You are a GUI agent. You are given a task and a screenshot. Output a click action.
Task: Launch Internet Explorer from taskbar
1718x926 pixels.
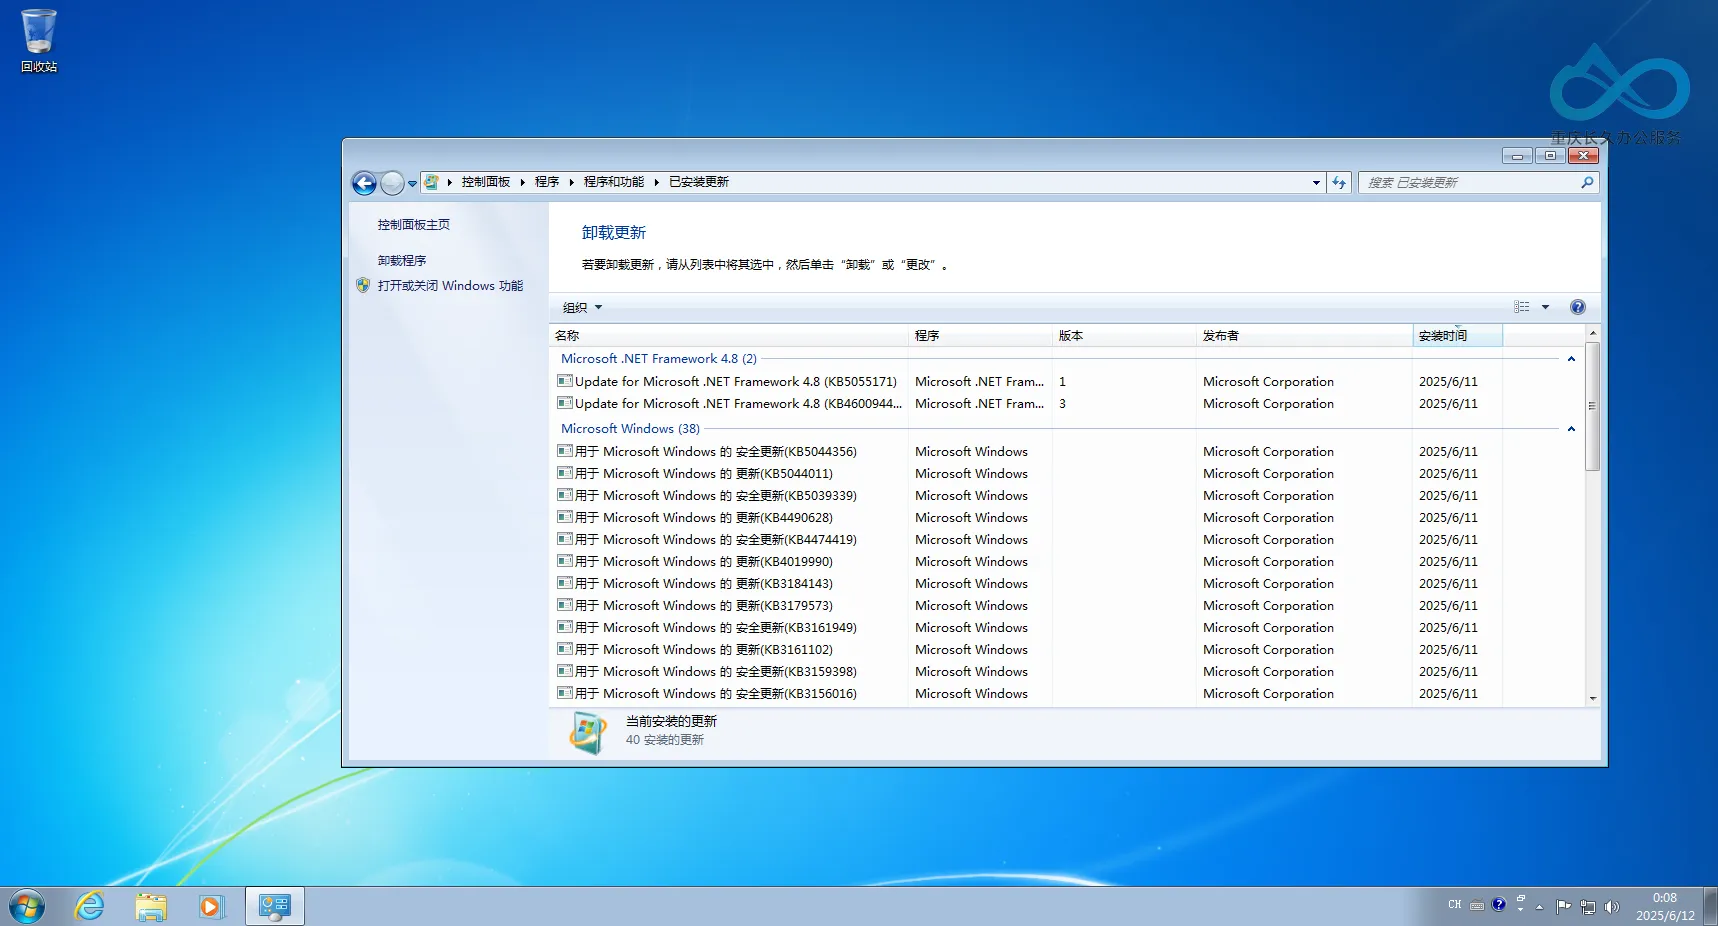pyautogui.click(x=90, y=907)
